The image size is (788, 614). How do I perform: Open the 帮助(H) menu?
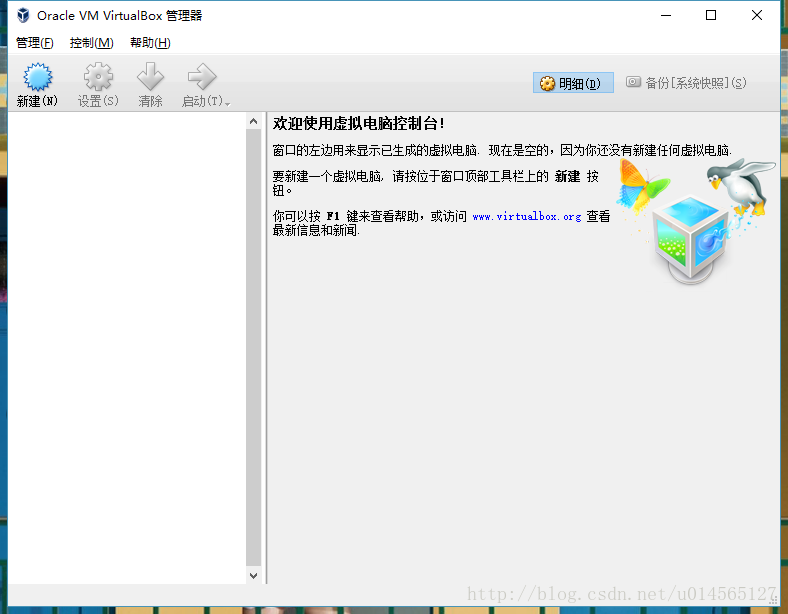click(x=150, y=43)
